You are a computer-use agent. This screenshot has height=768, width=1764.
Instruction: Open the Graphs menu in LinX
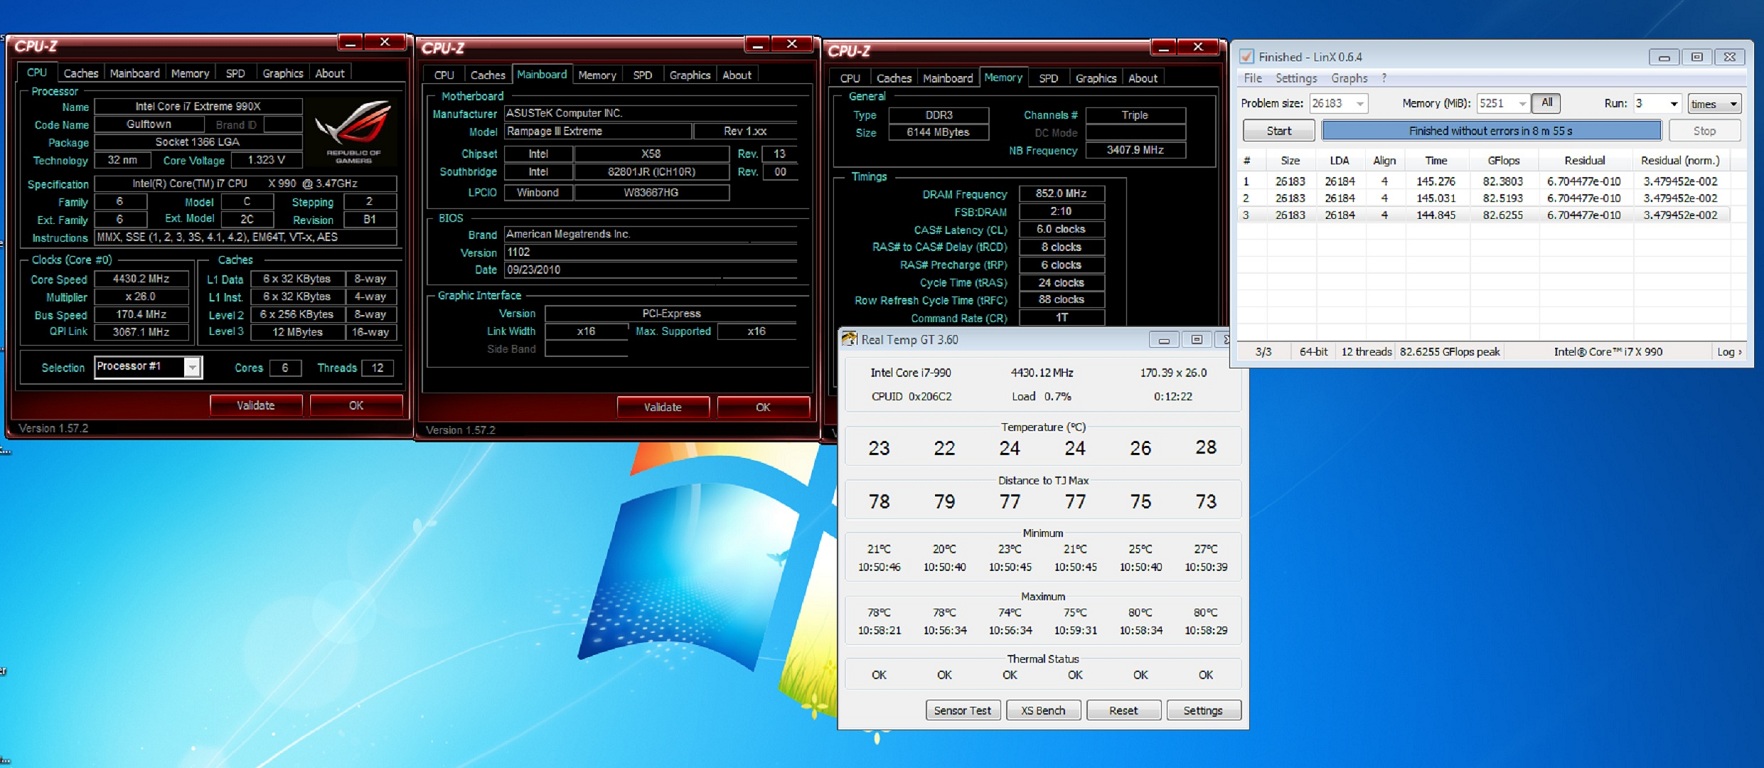tap(1349, 78)
